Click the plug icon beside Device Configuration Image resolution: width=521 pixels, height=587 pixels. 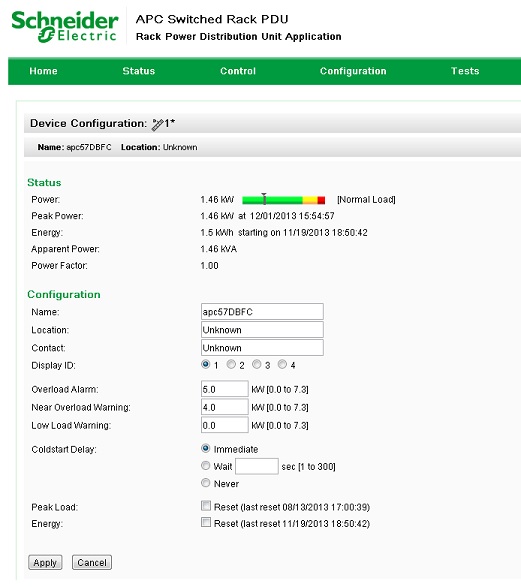(x=157, y=124)
